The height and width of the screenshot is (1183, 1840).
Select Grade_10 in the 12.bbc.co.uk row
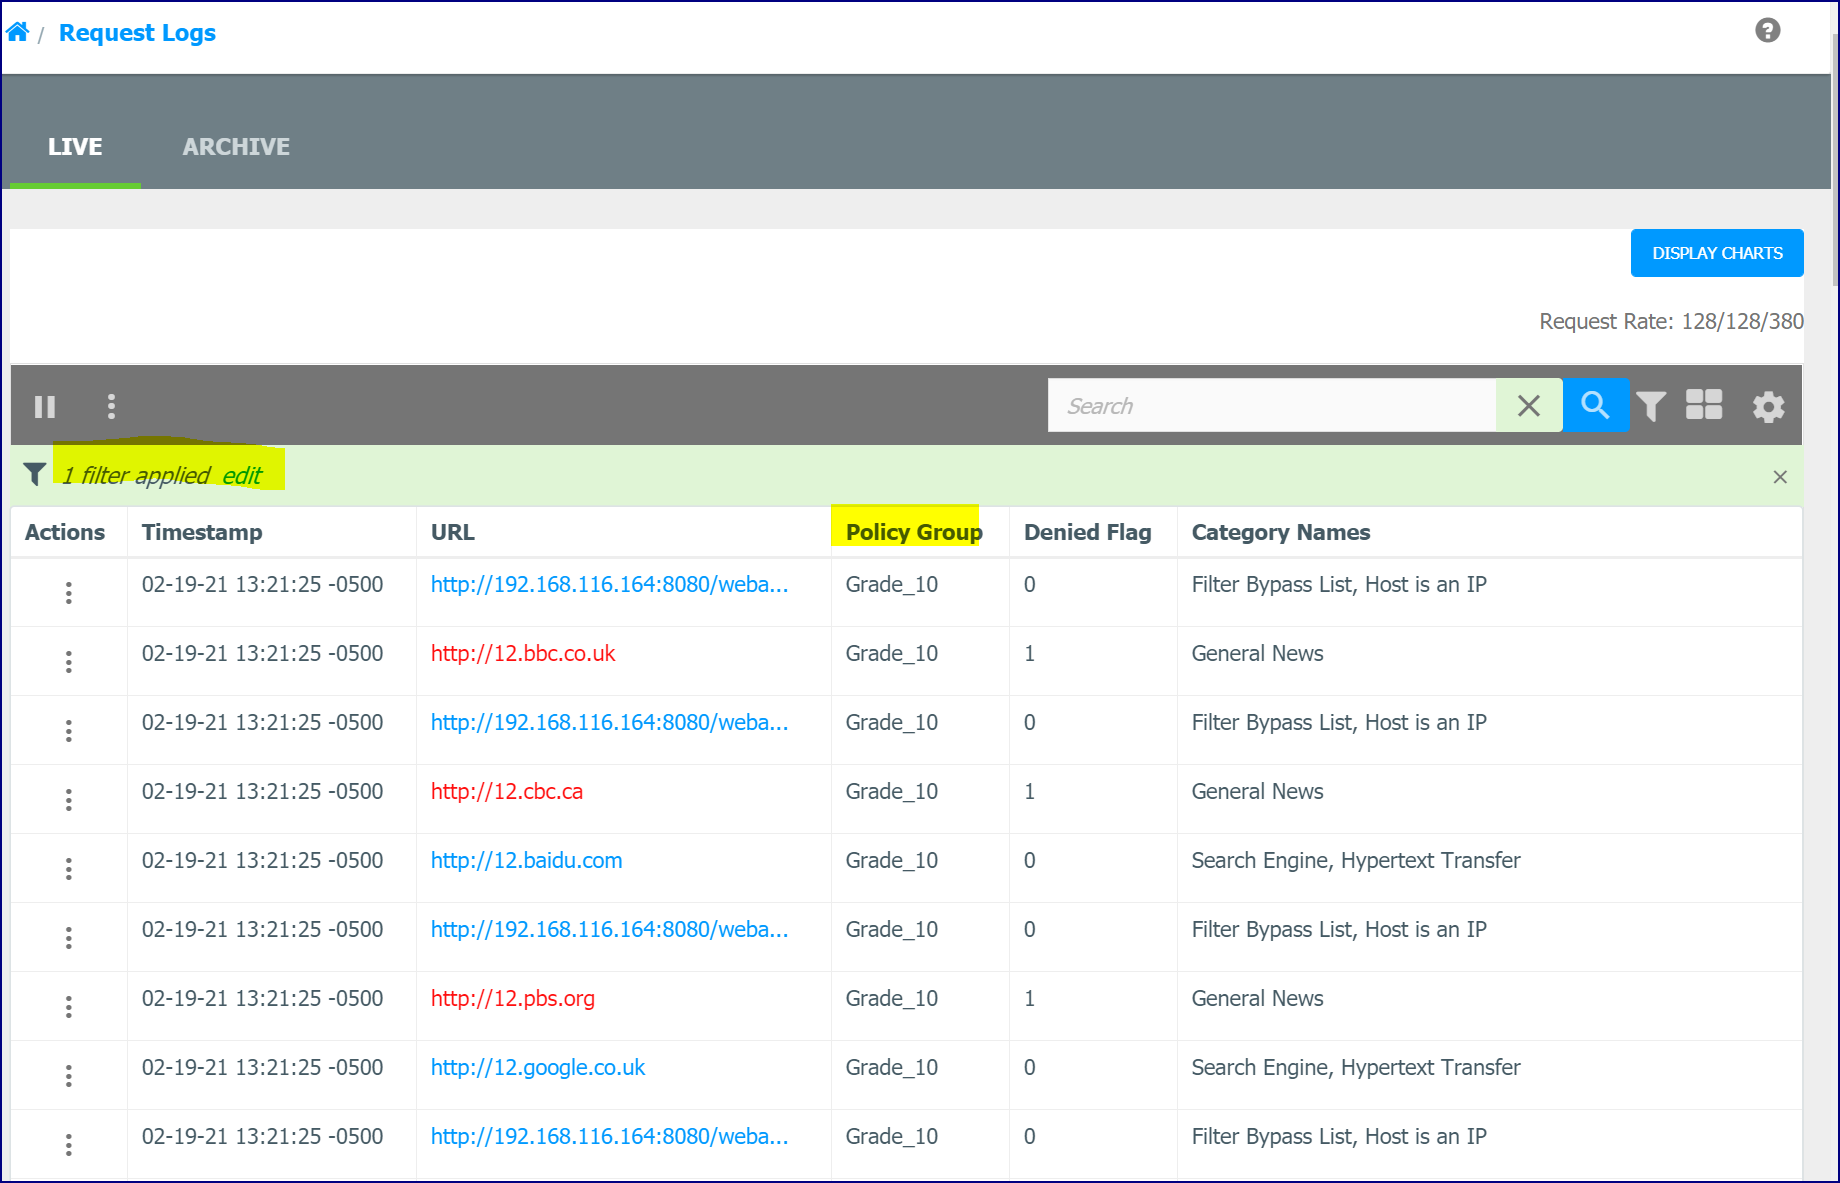(892, 654)
